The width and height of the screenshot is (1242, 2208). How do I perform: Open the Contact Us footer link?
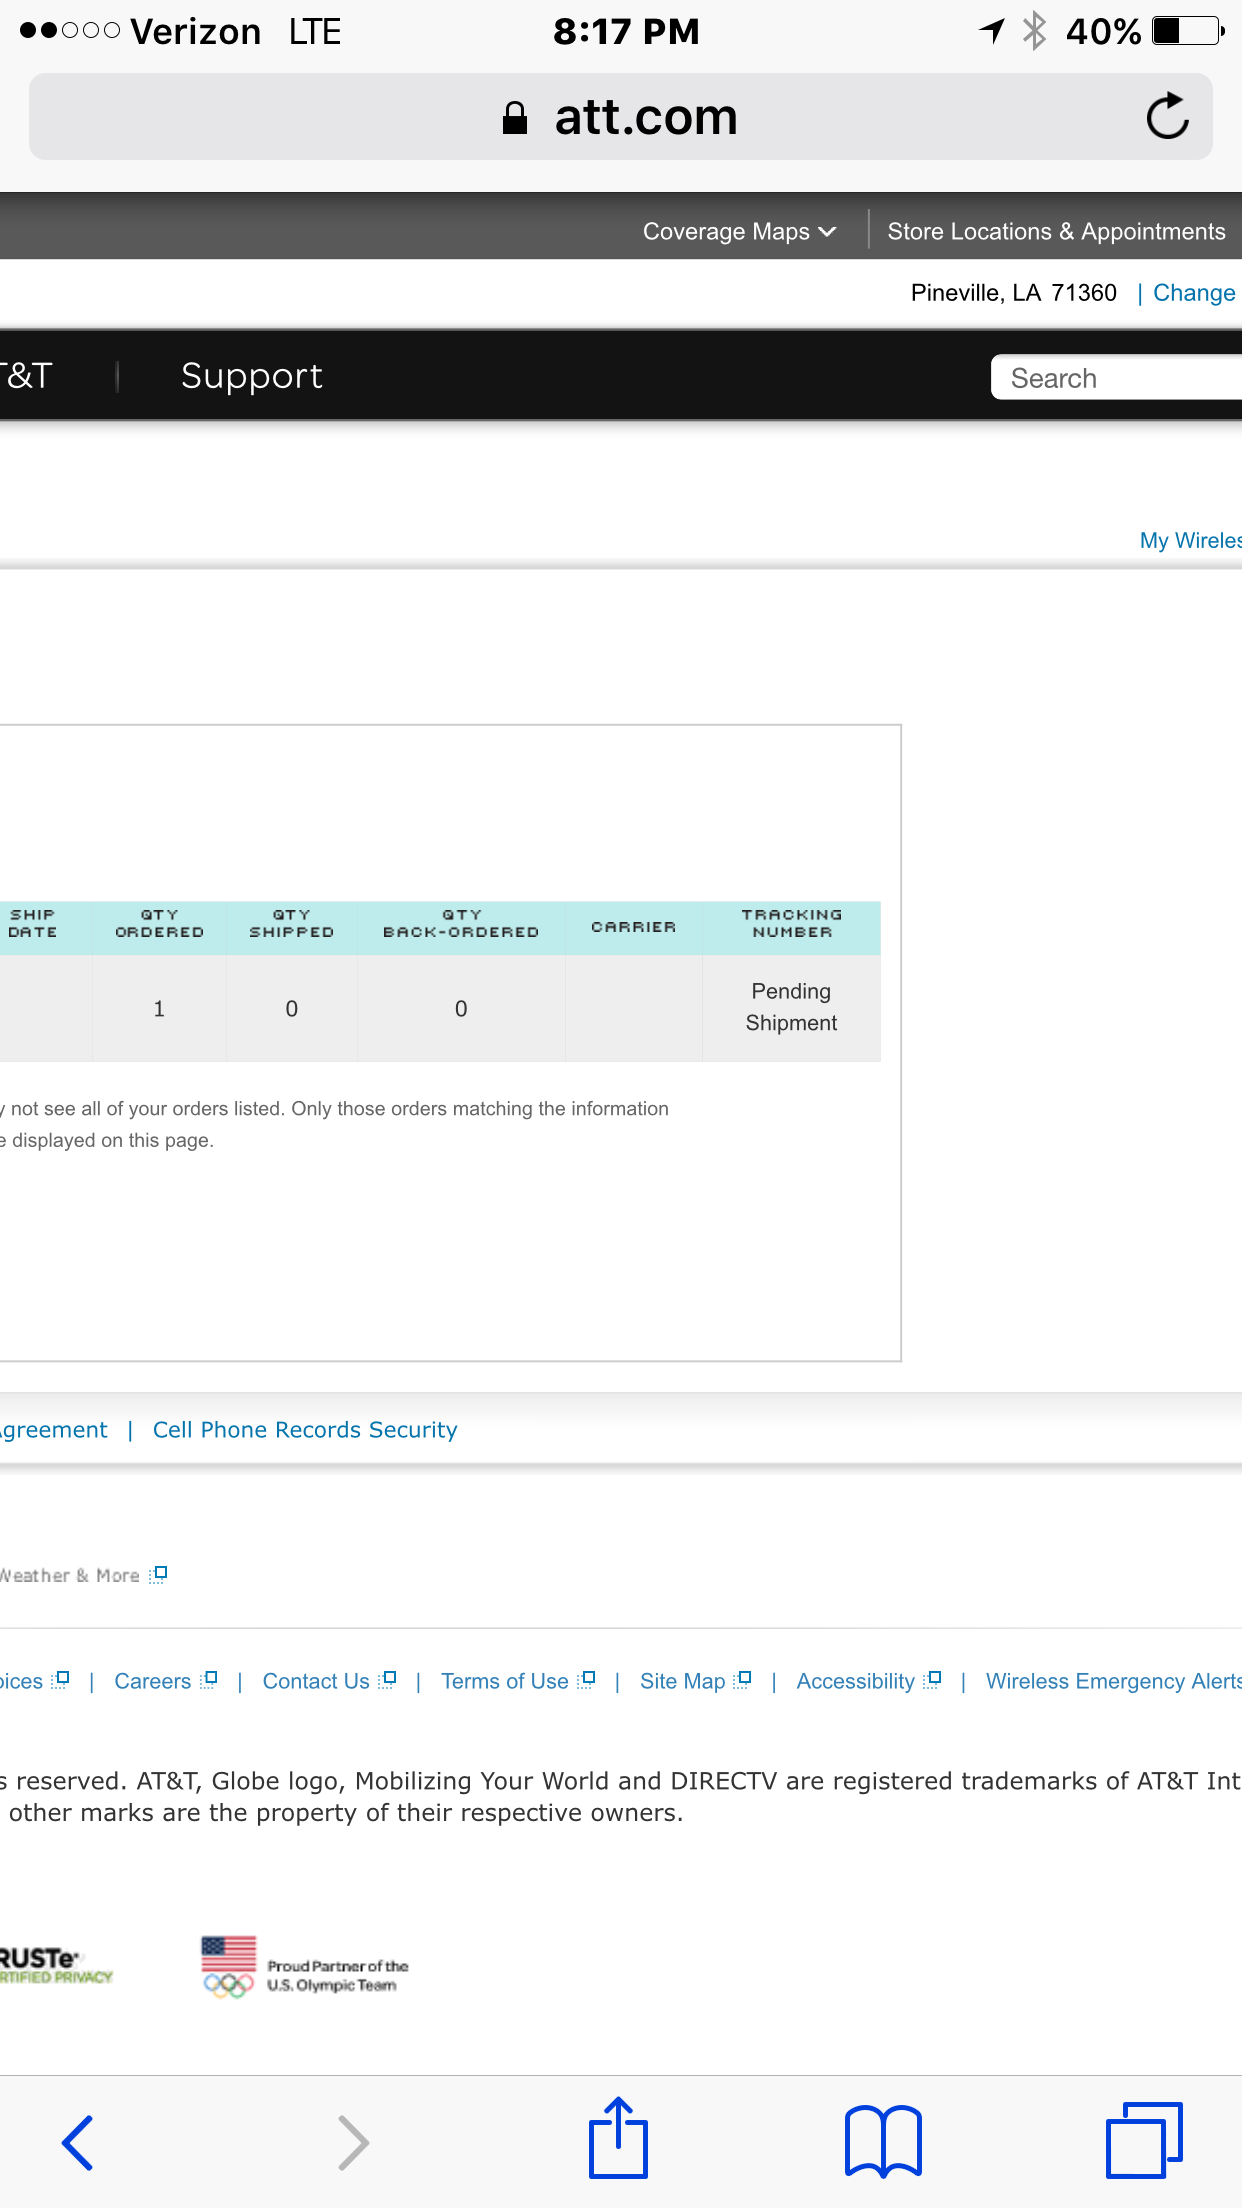[316, 1681]
